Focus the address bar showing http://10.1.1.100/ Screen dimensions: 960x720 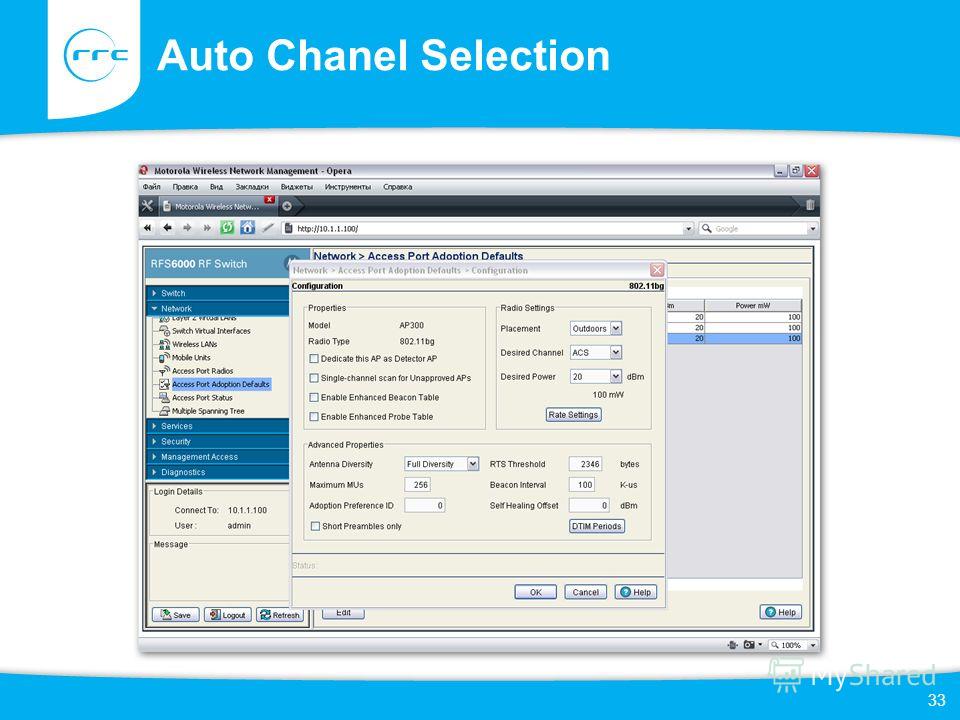click(488, 228)
